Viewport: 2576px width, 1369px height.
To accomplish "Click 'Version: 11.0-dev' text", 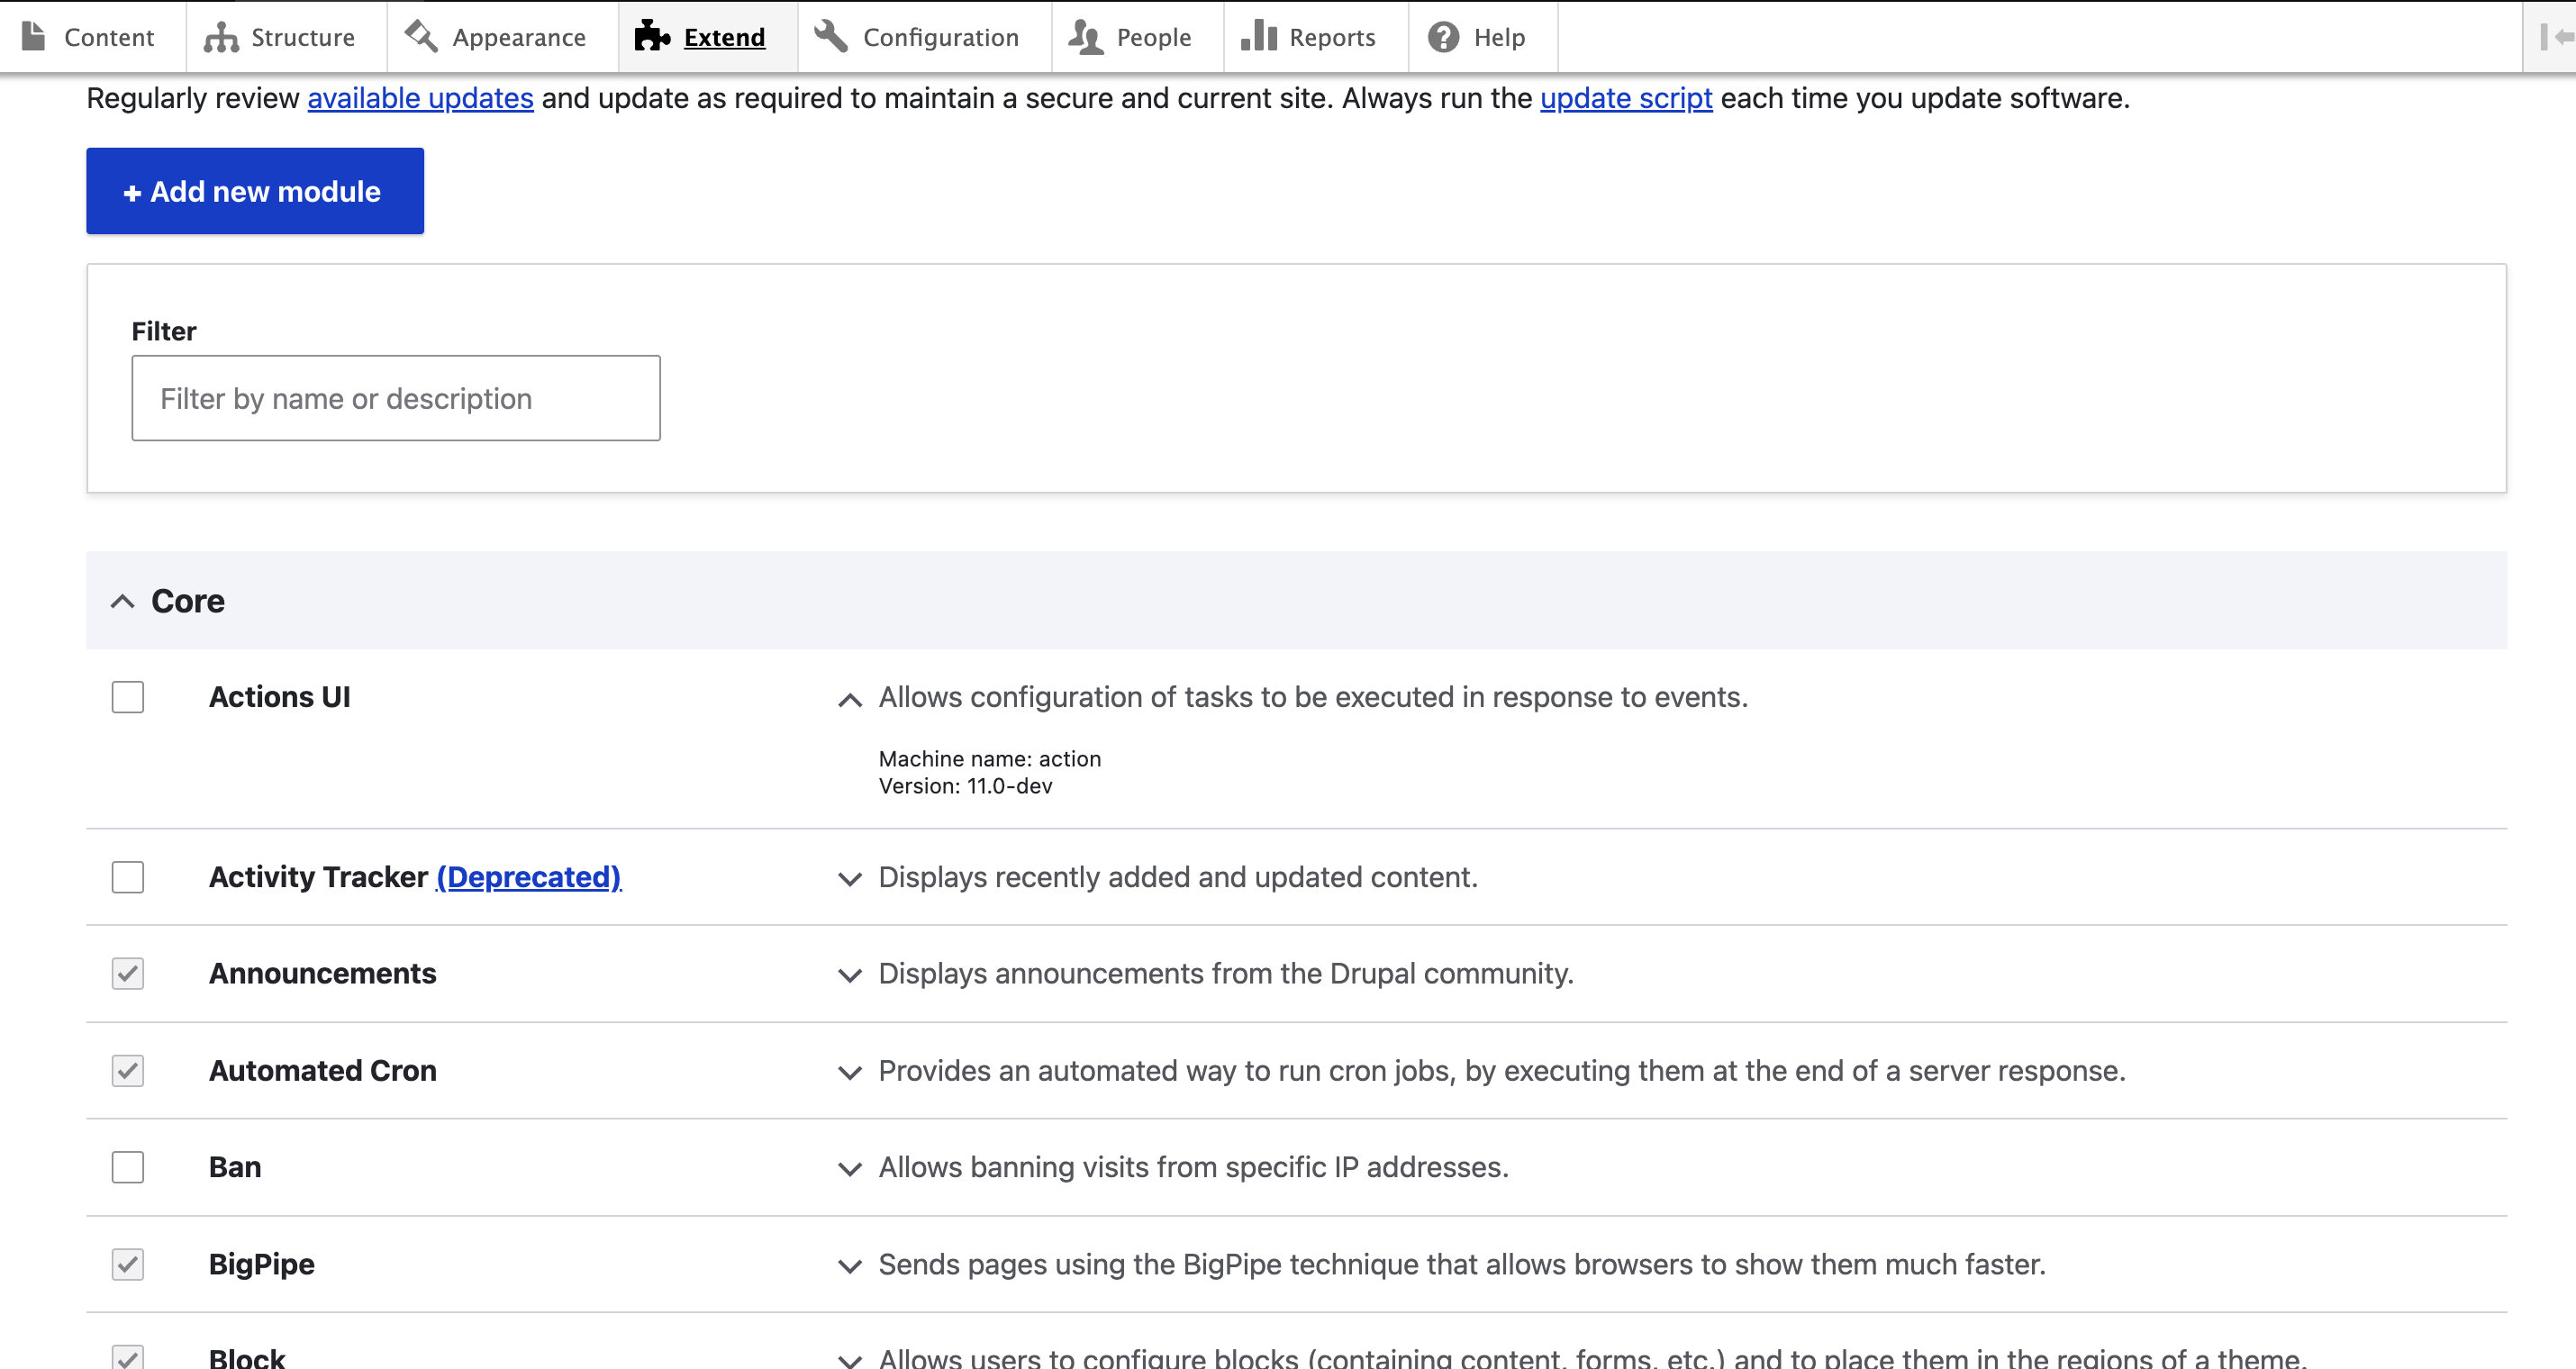I will pos(966,786).
